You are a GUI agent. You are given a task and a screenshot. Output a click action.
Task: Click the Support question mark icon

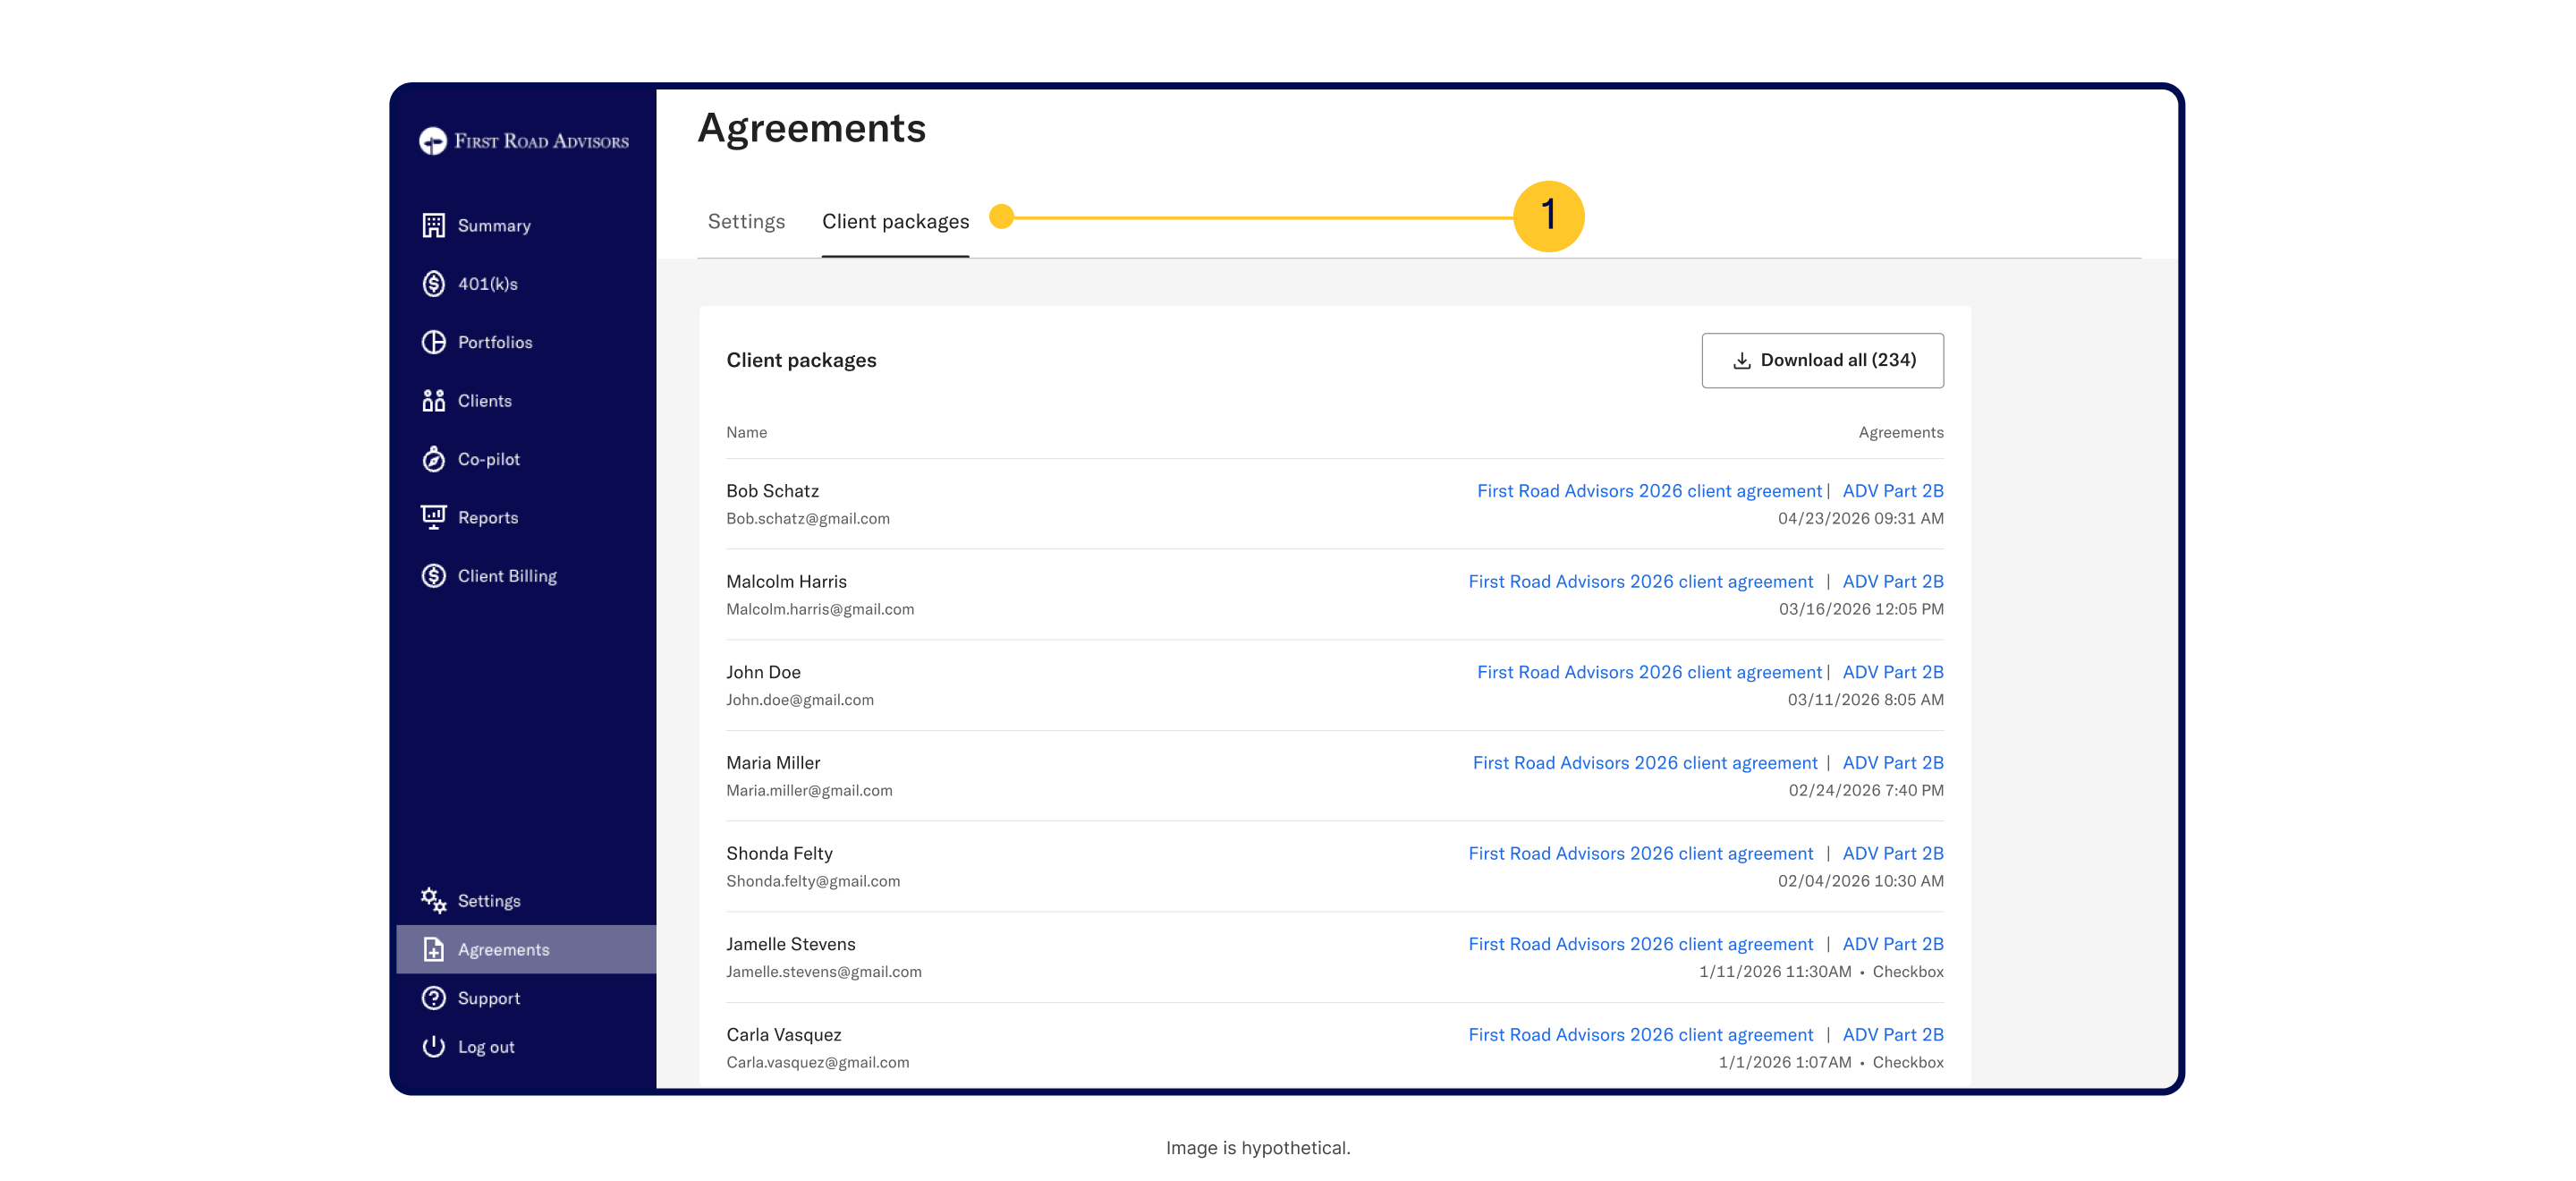click(x=433, y=998)
